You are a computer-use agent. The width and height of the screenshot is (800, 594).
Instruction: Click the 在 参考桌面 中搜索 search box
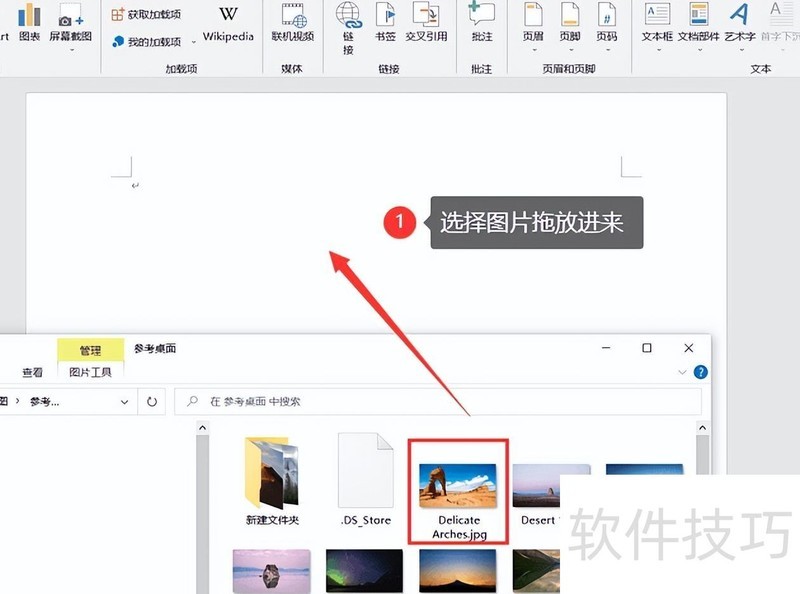point(438,402)
